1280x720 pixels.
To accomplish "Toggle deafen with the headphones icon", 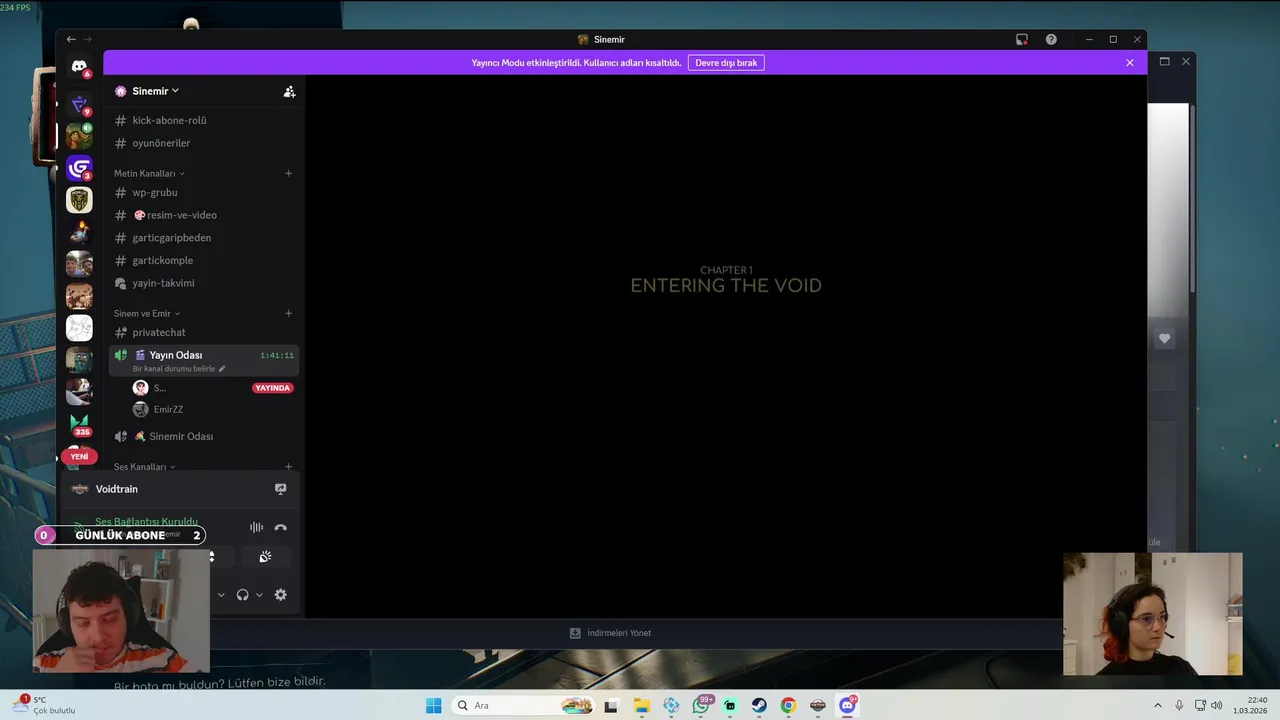I will point(242,594).
